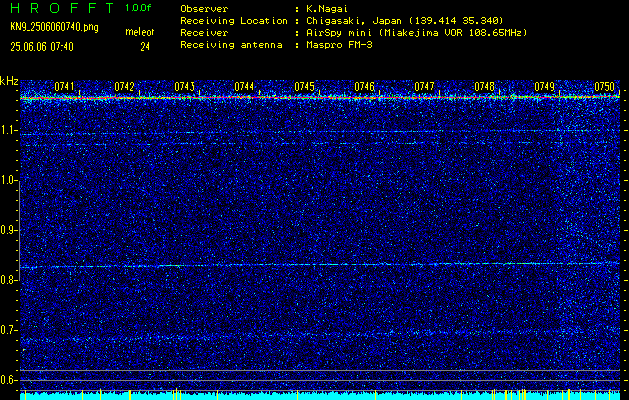Click the Receiving Location label
Screen dimensions: 629x400
[234, 21]
